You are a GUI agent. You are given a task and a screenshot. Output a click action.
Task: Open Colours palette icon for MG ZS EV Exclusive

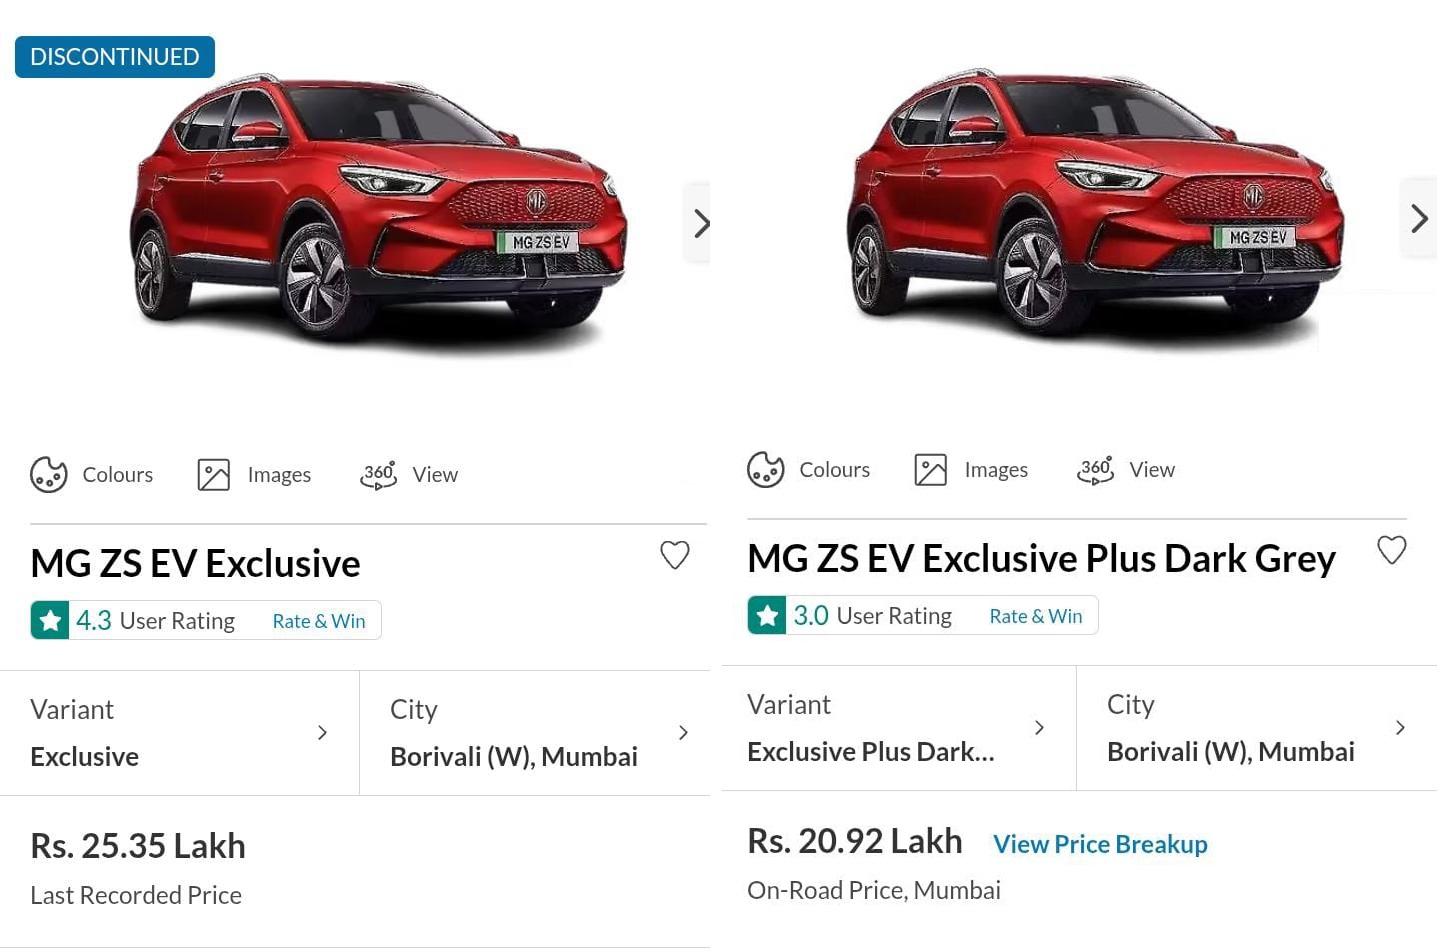[49, 474]
